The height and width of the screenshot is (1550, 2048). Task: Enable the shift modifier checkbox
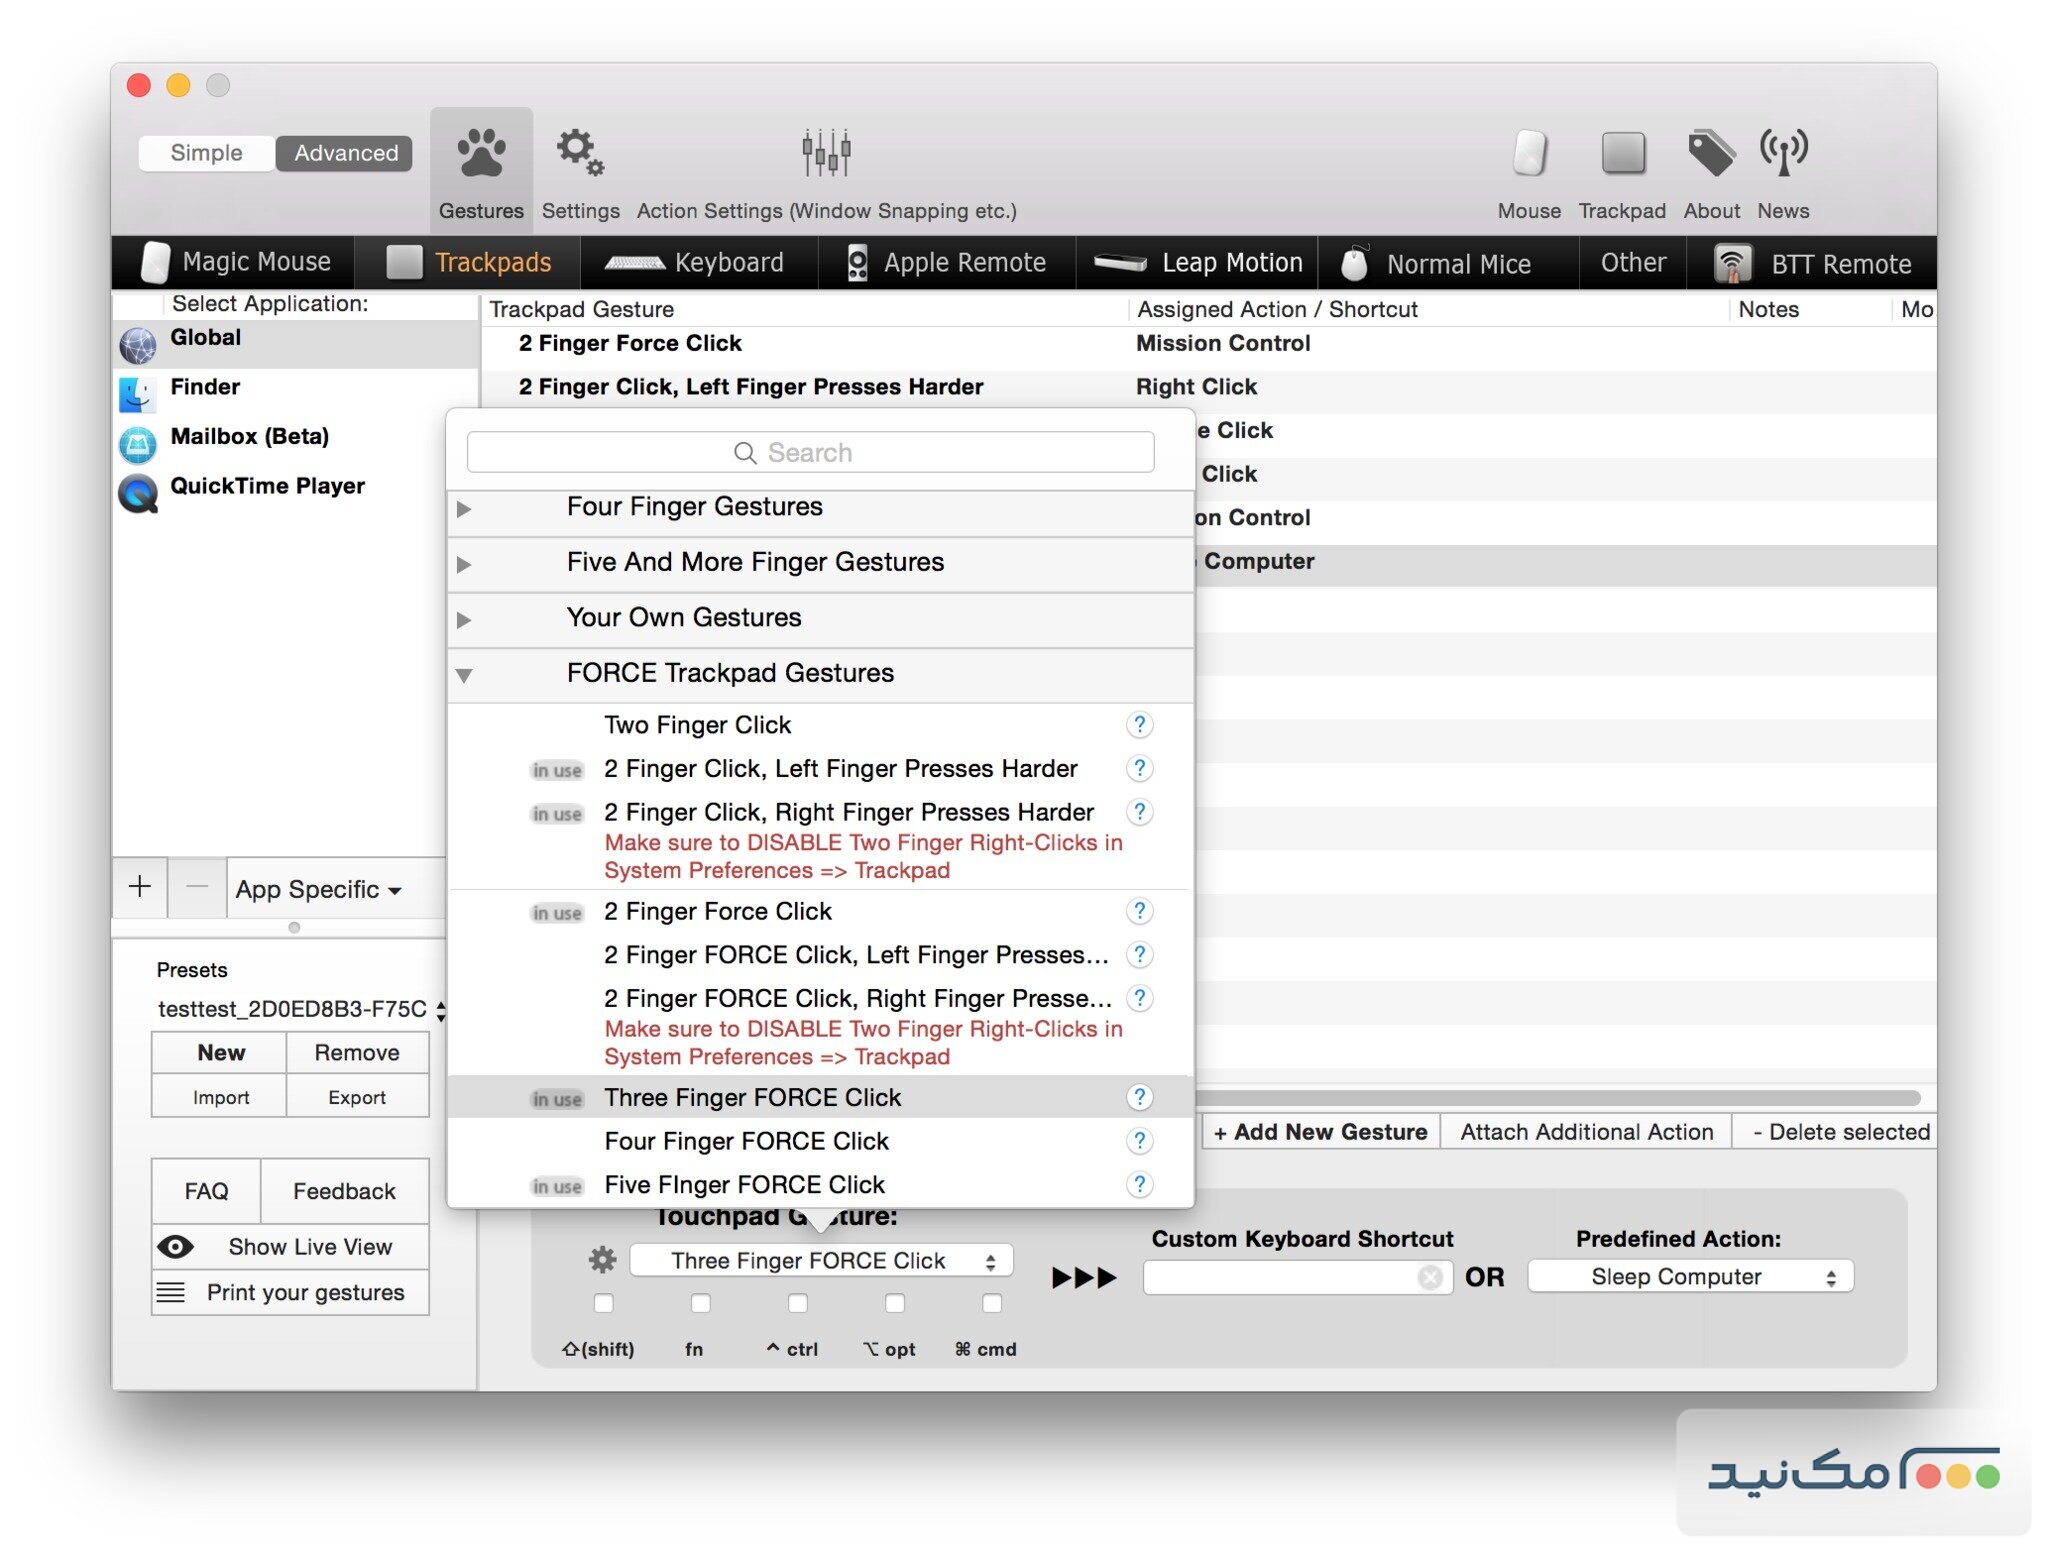[603, 1303]
